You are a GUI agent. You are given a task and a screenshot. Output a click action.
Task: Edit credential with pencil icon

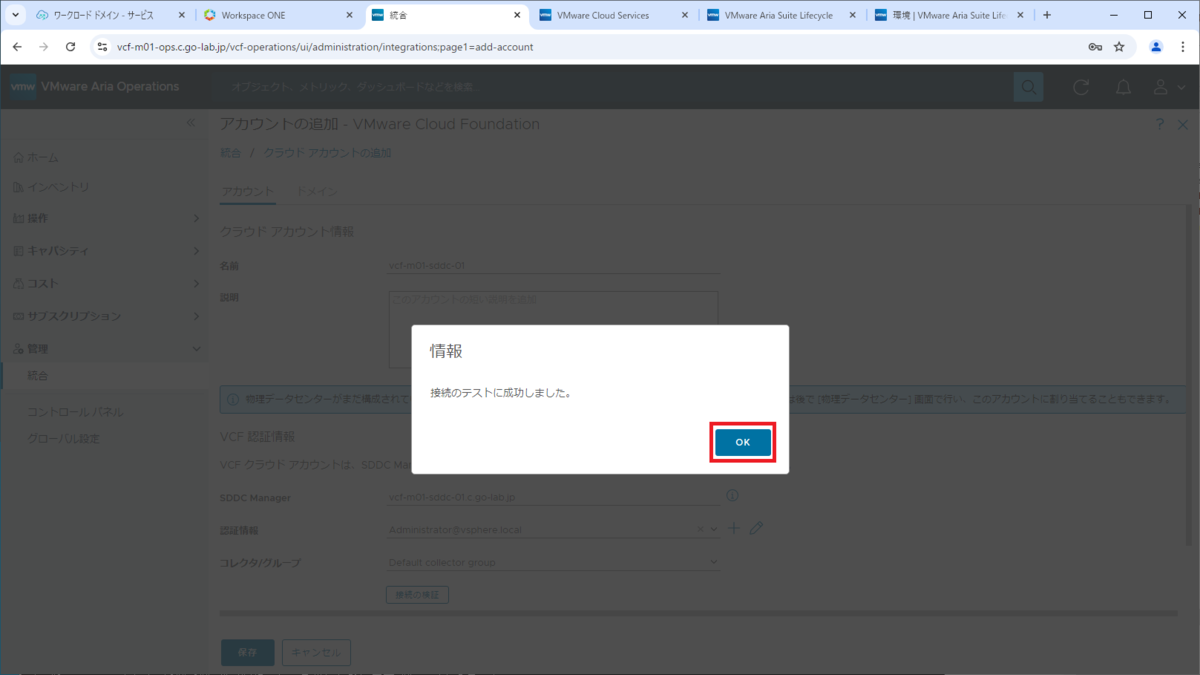point(756,528)
